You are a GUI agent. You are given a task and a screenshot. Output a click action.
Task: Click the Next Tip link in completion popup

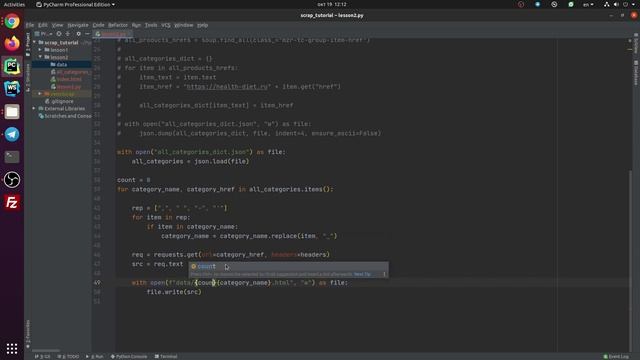click(362, 274)
